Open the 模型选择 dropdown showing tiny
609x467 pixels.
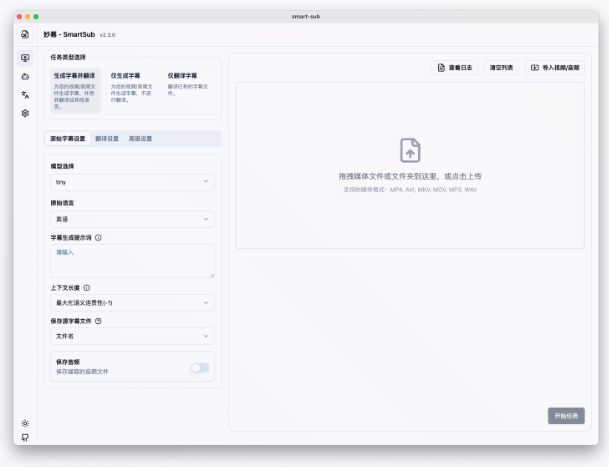(132, 182)
